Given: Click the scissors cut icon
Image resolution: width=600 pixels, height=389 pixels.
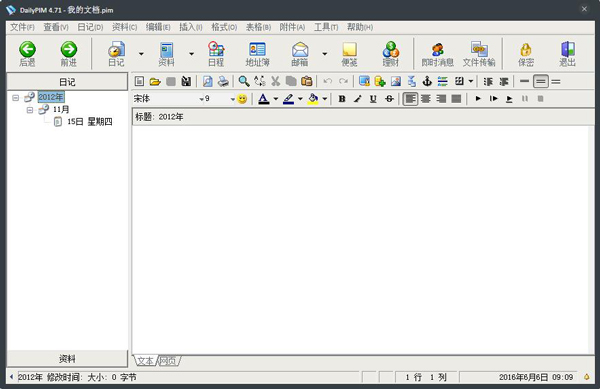Looking at the screenshot, I should pyautogui.click(x=275, y=81).
